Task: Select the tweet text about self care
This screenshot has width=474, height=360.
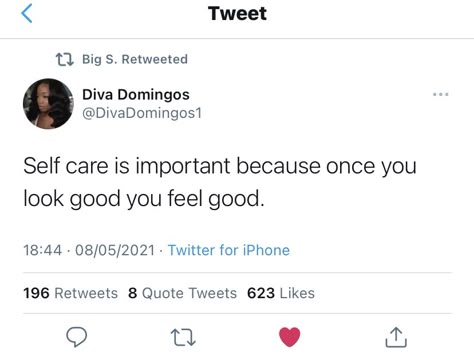Action: (220, 182)
